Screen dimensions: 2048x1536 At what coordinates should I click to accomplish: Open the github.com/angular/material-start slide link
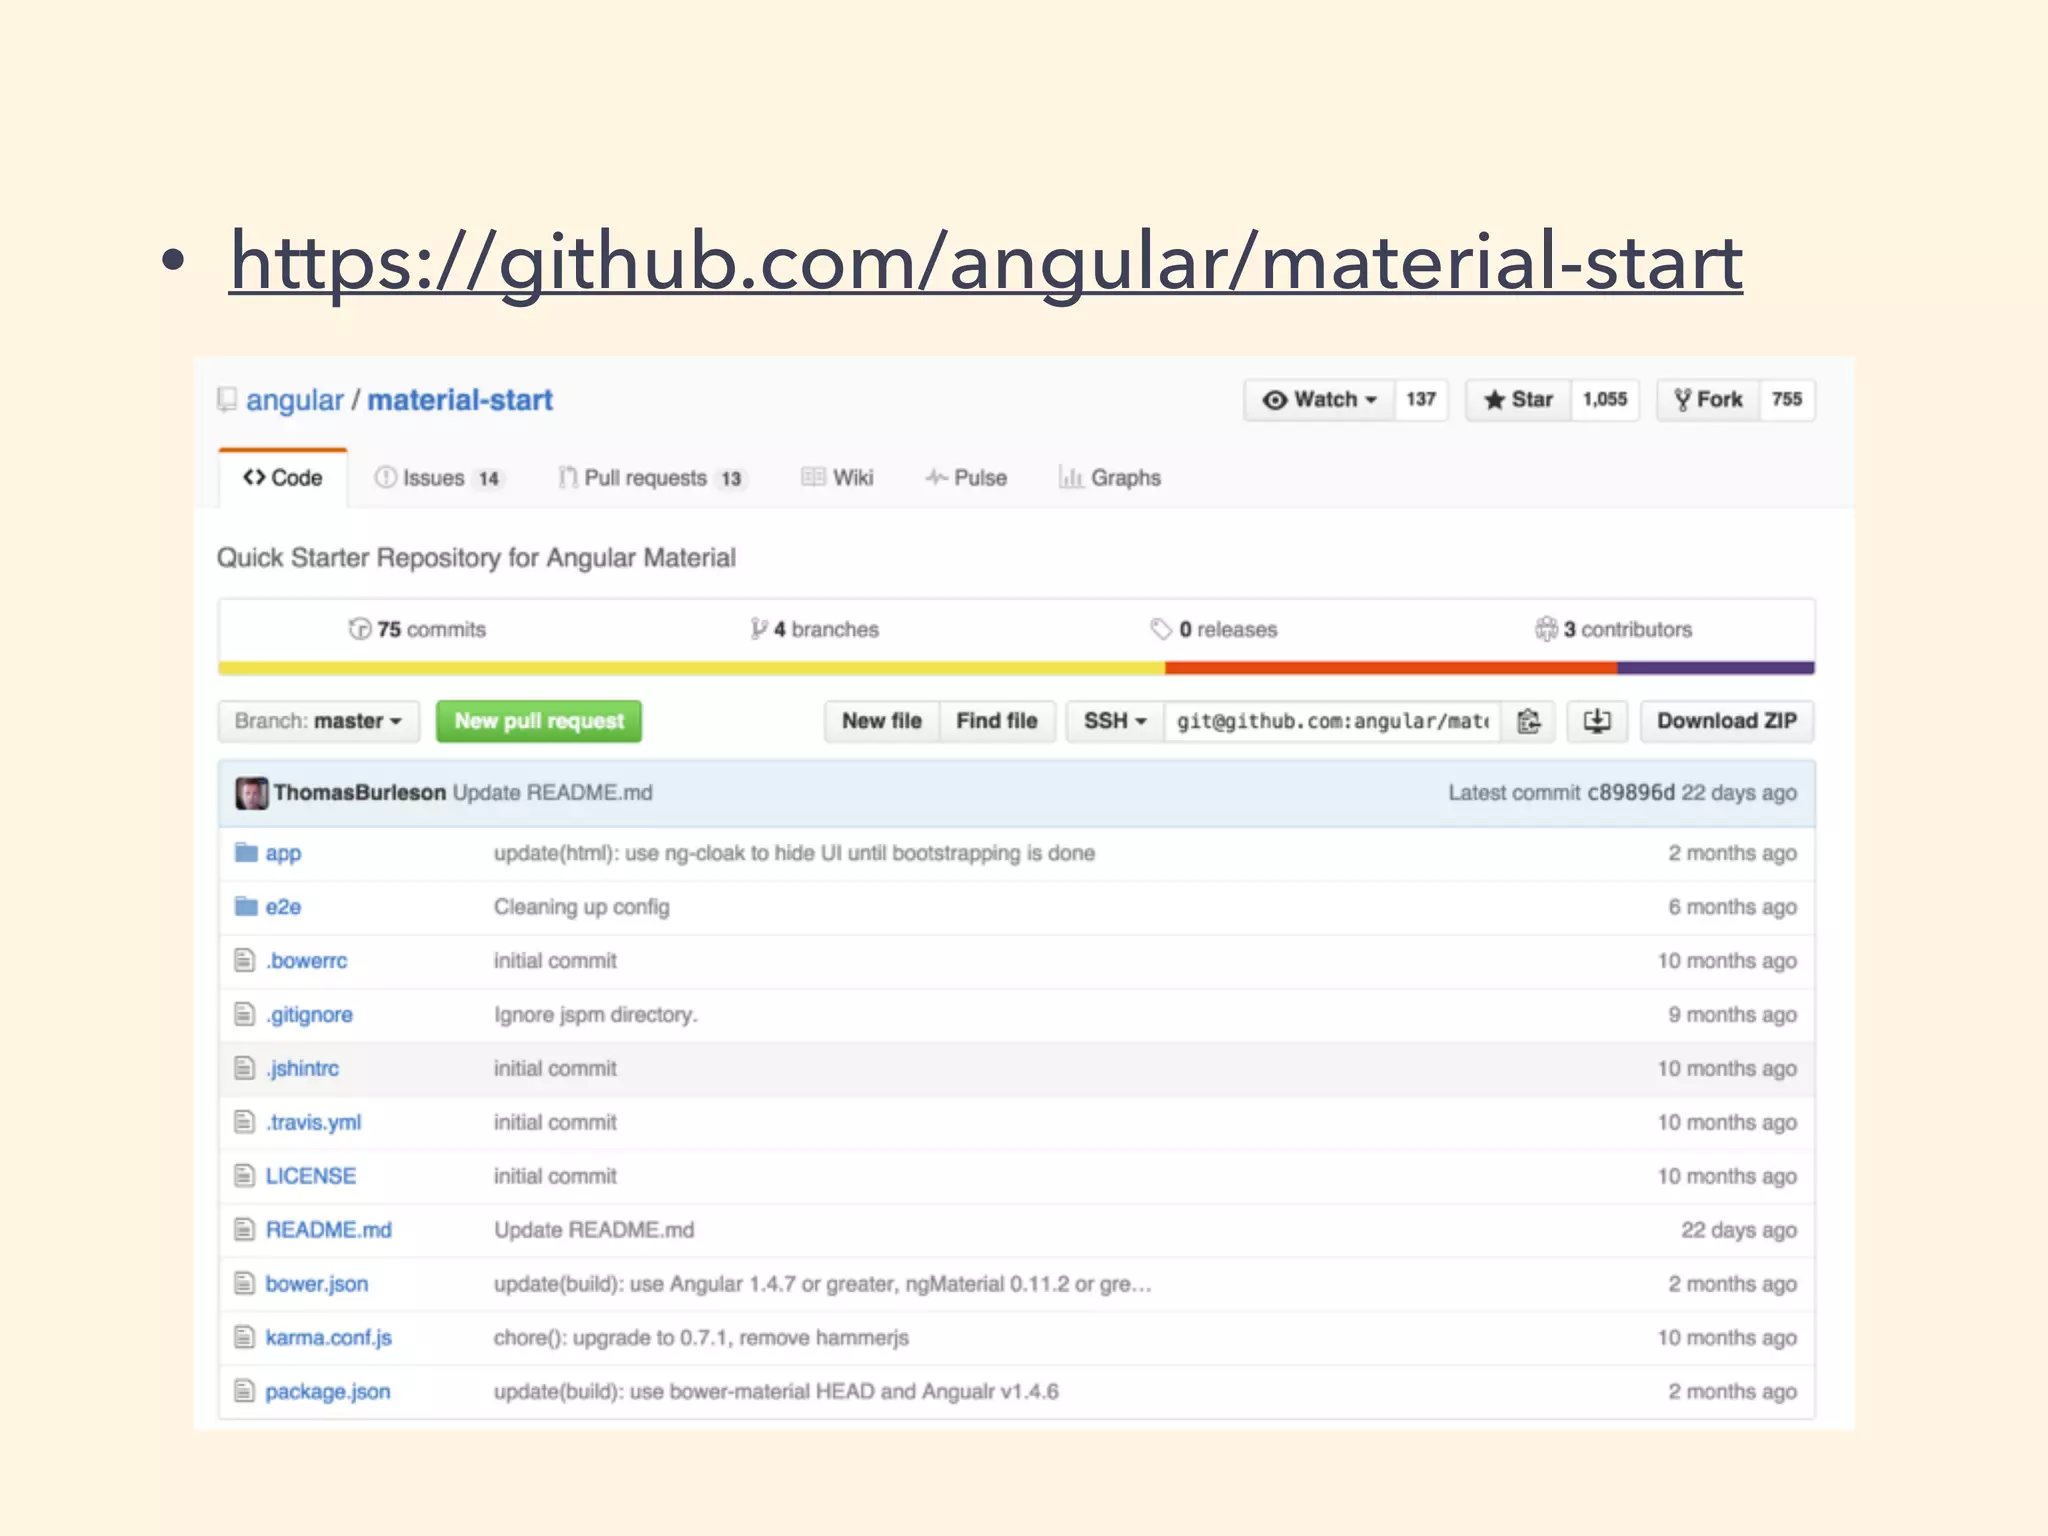point(986,262)
